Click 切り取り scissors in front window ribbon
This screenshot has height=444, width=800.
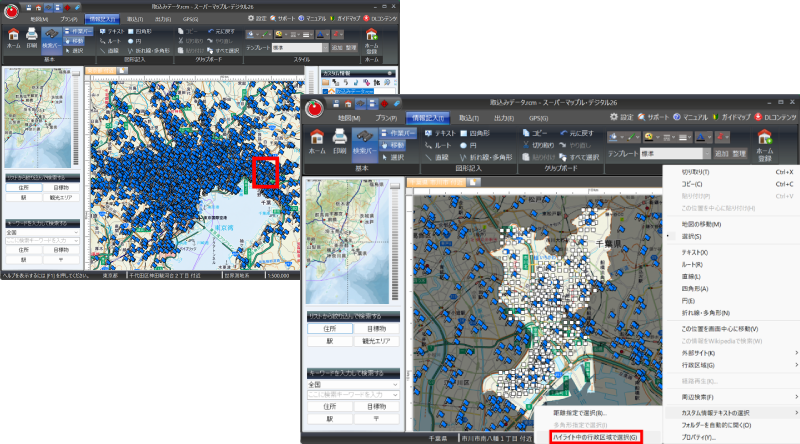click(x=538, y=145)
